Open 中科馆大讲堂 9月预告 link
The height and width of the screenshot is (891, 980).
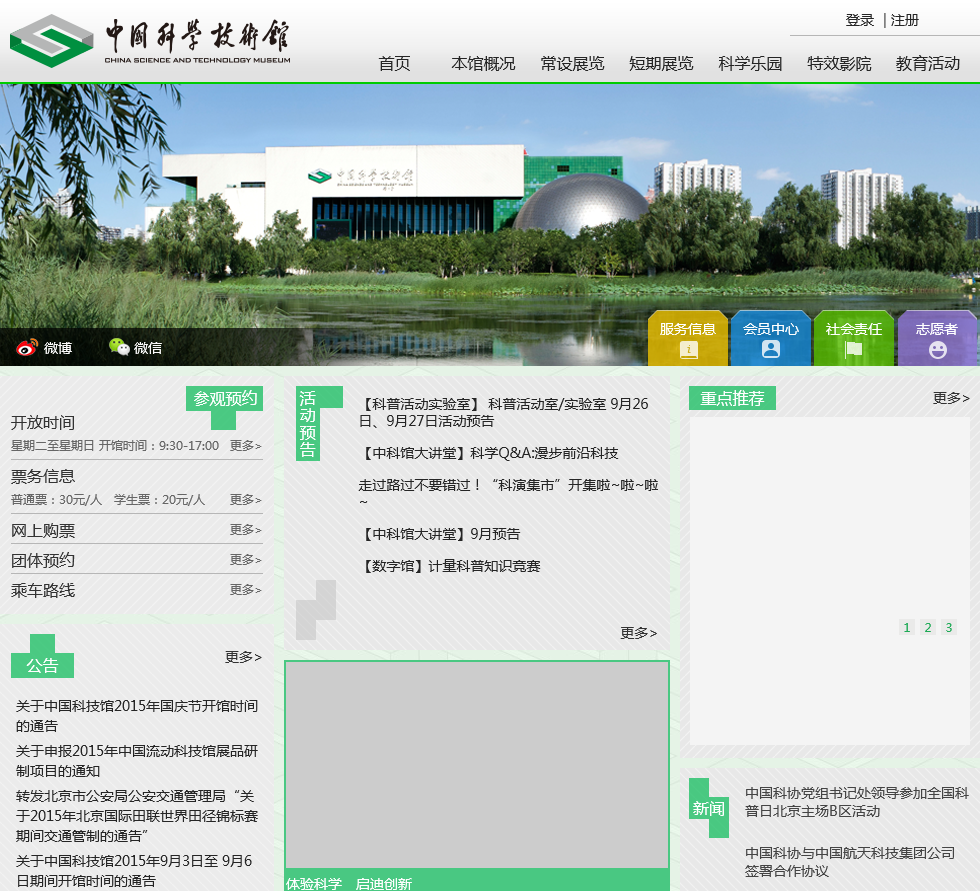tap(439, 534)
